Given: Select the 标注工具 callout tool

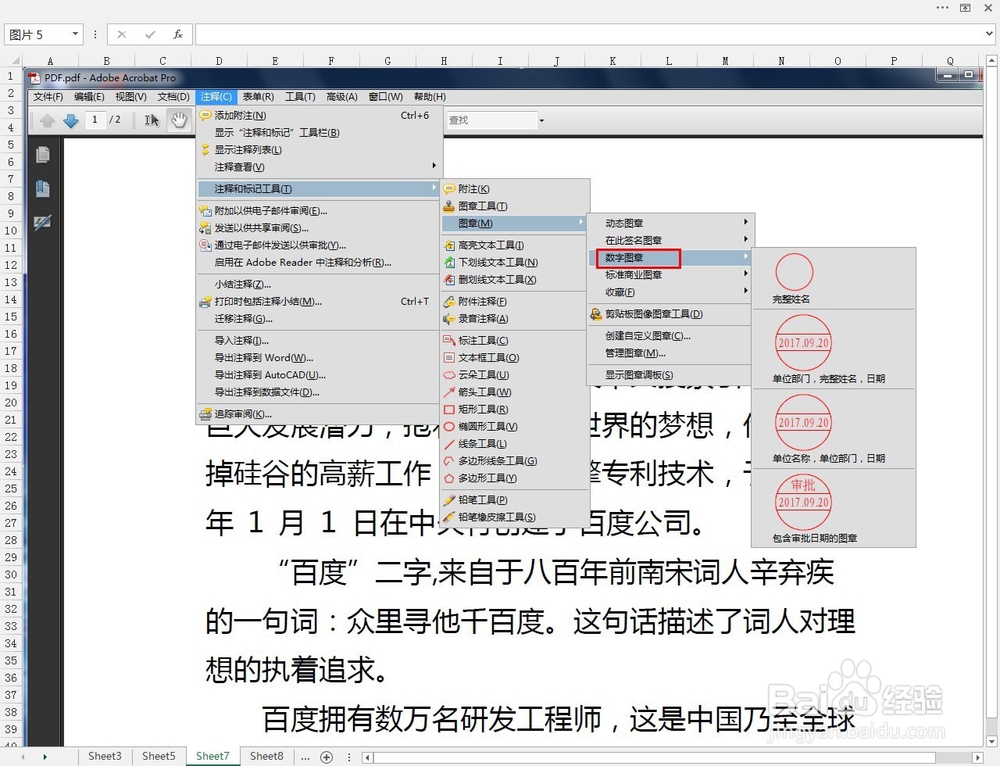Looking at the screenshot, I should point(514,340).
